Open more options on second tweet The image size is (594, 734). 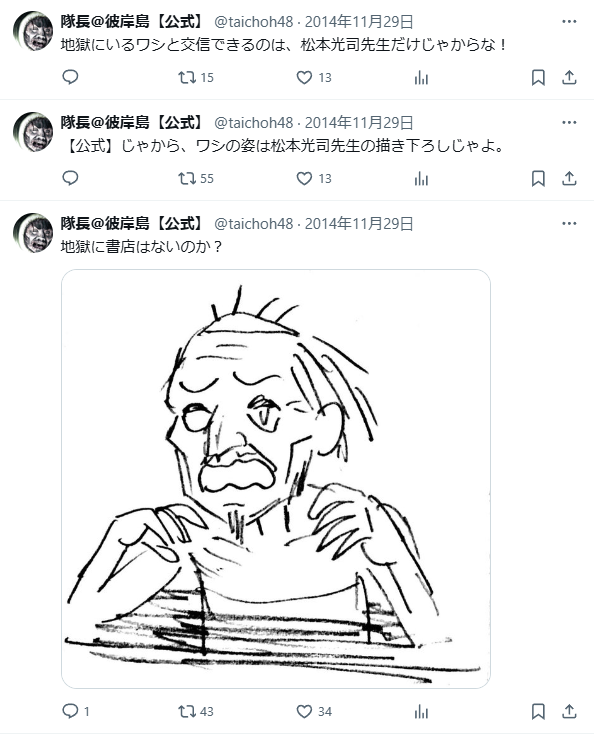[x=569, y=123]
